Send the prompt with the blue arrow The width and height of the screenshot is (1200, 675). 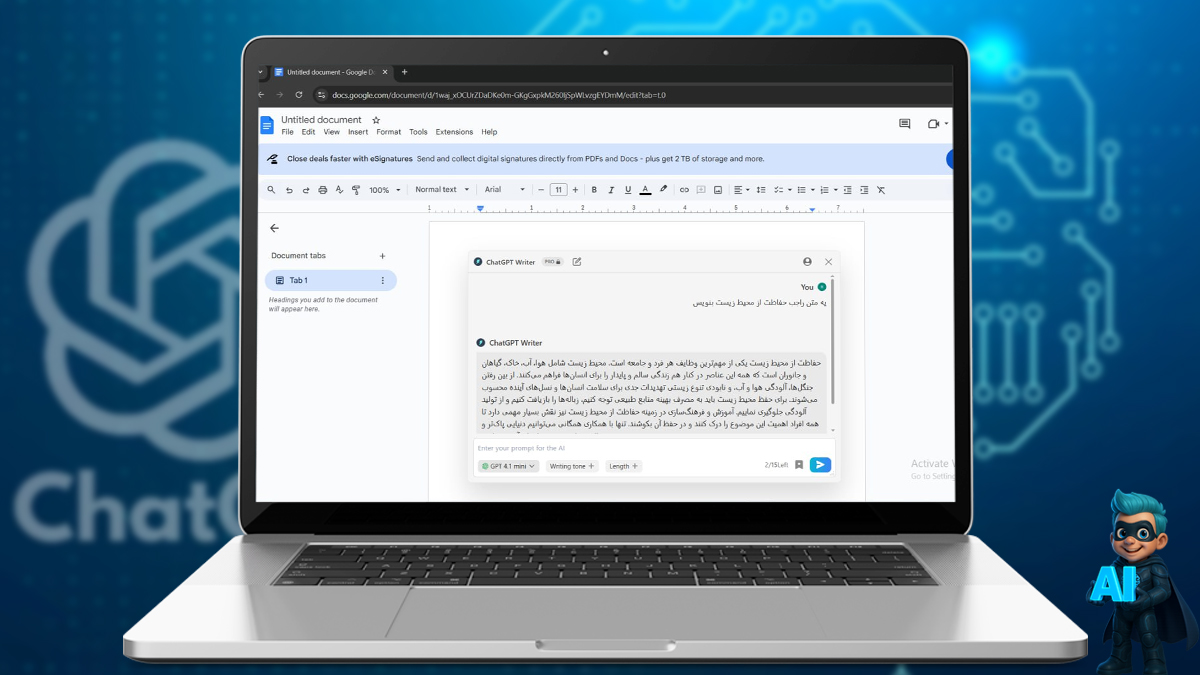click(x=820, y=465)
